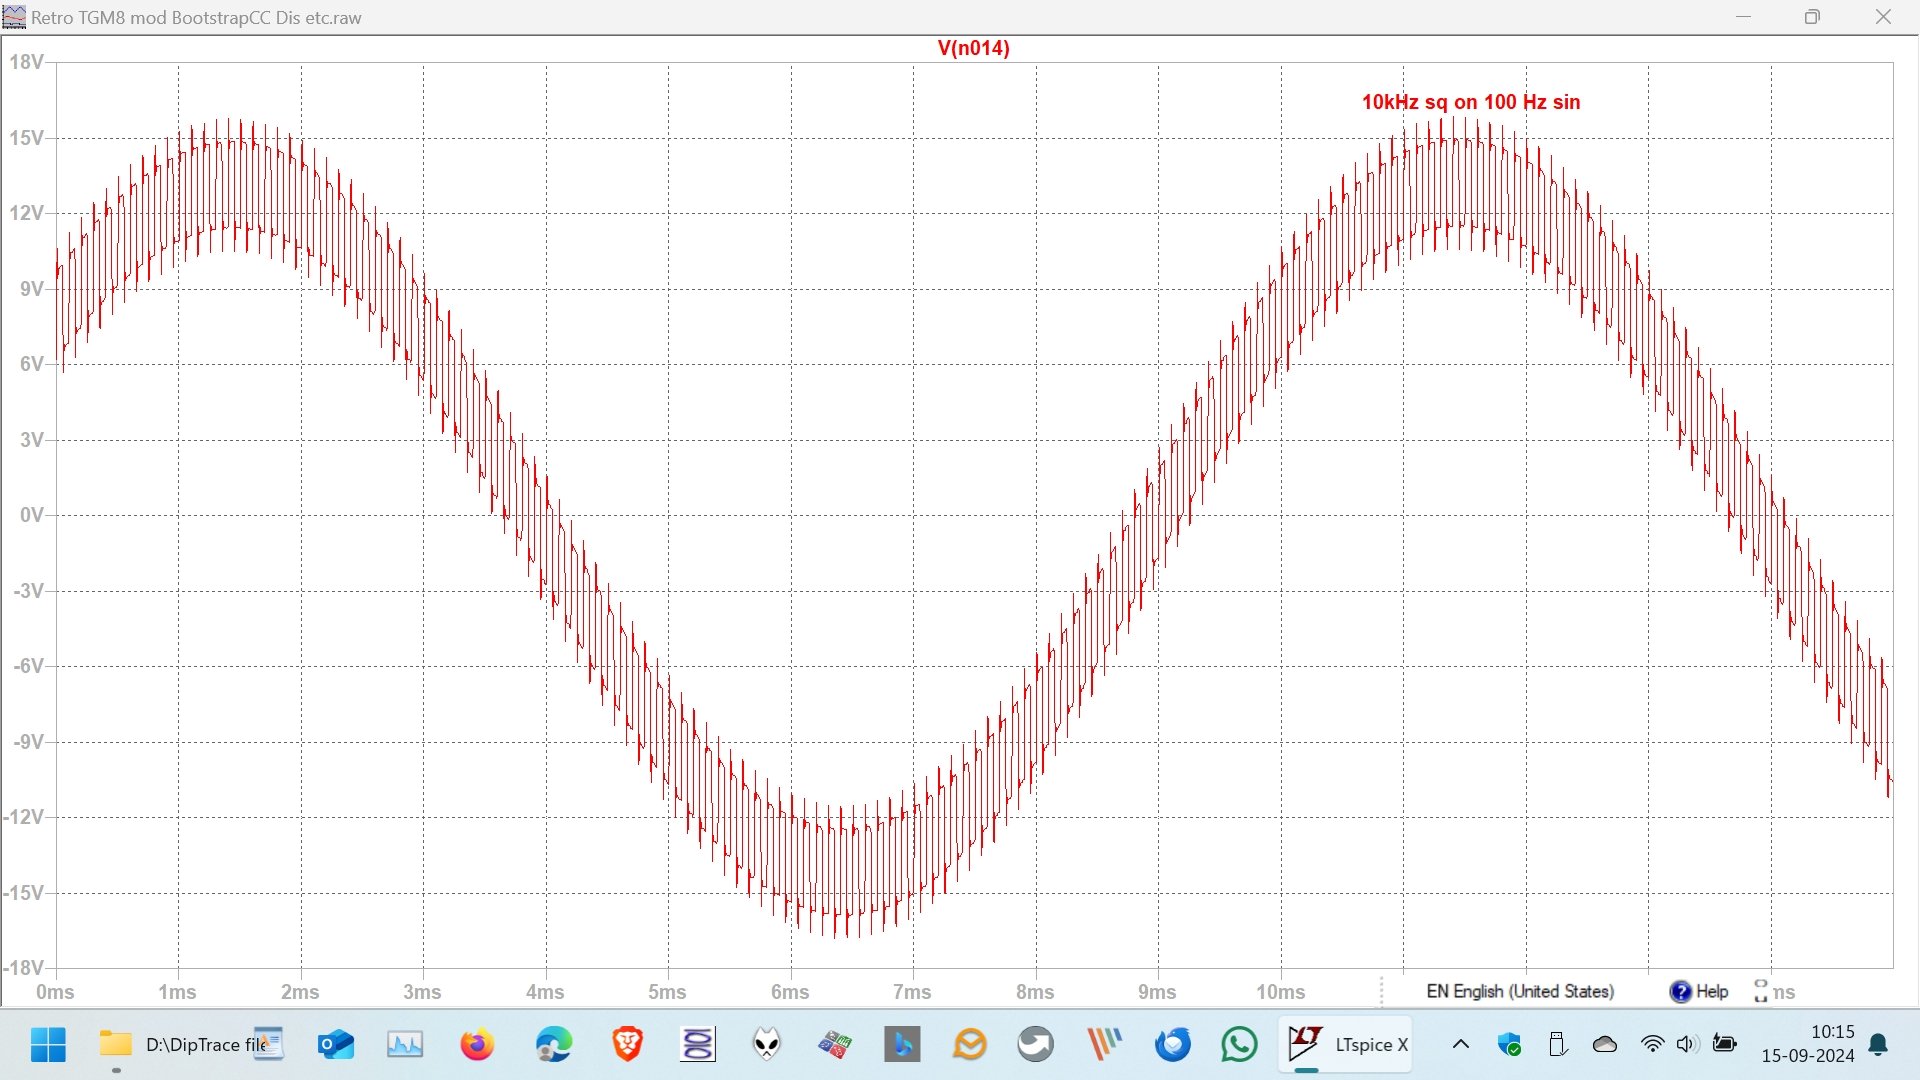The height and width of the screenshot is (1080, 1920).
Task: Open the overlapping document window icon in taskbar
Action: coord(268,1043)
